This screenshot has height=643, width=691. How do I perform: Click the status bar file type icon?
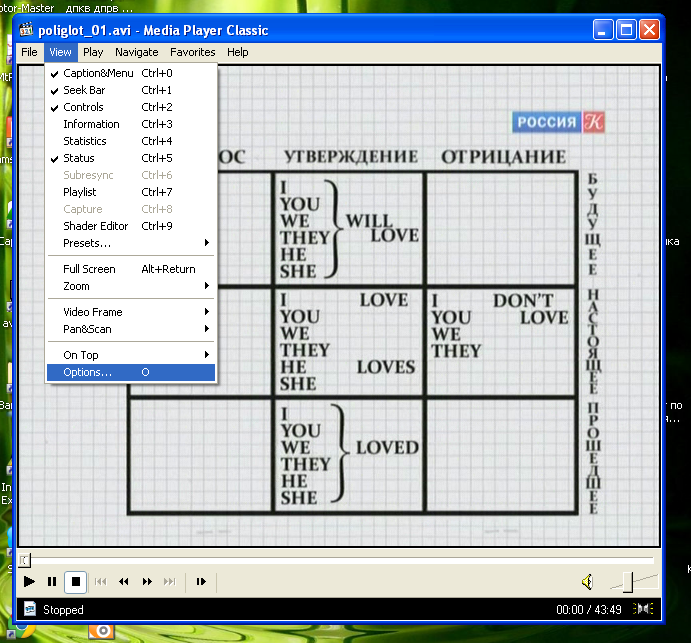pyautogui.click(x=30, y=609)
